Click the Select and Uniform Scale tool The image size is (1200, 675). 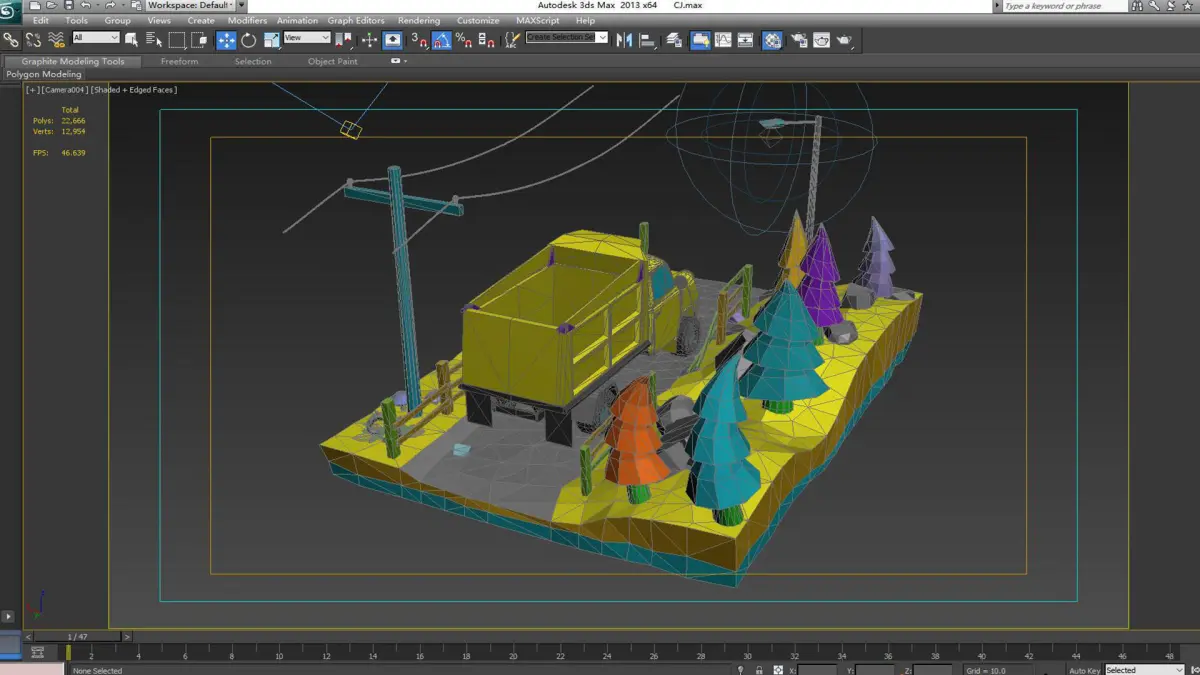click(271, 40)
